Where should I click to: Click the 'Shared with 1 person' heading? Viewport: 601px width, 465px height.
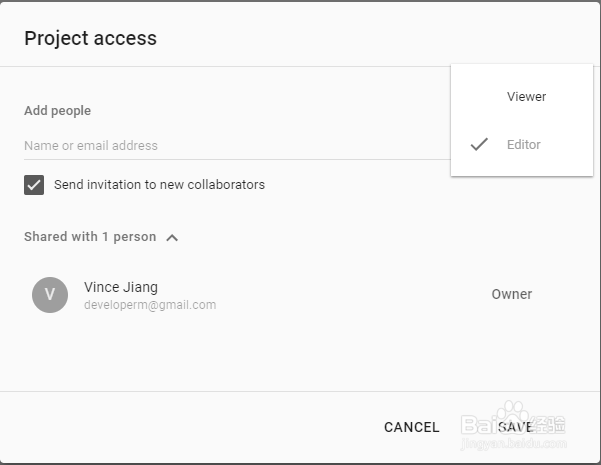tap(90, 237)
